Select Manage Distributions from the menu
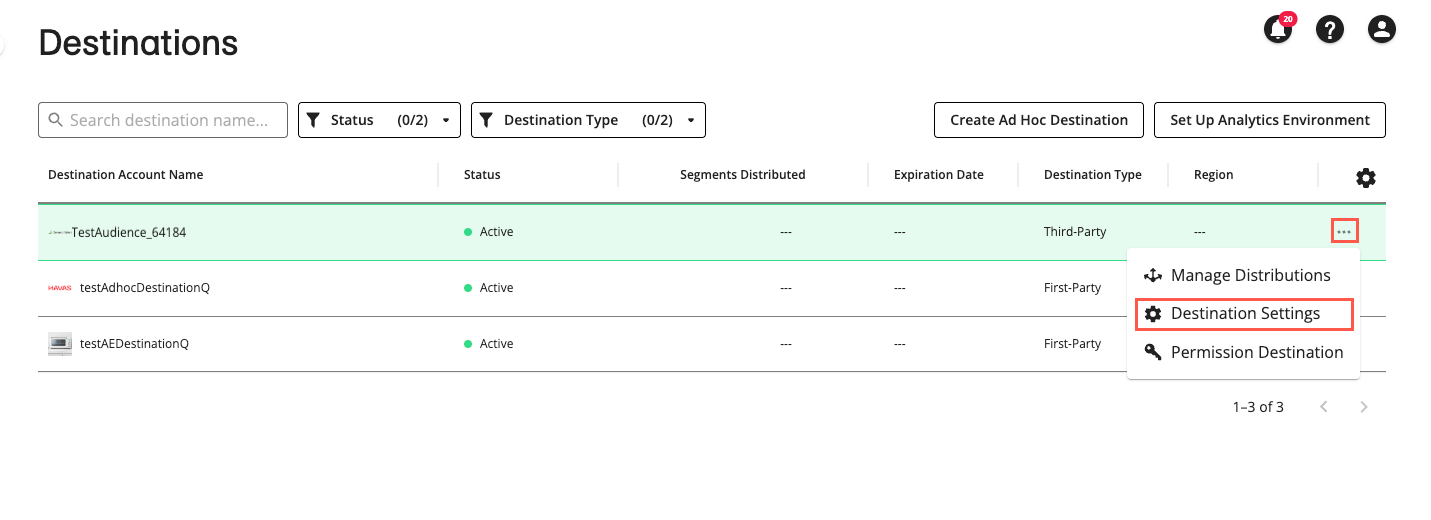 (x=1243, y=275)
